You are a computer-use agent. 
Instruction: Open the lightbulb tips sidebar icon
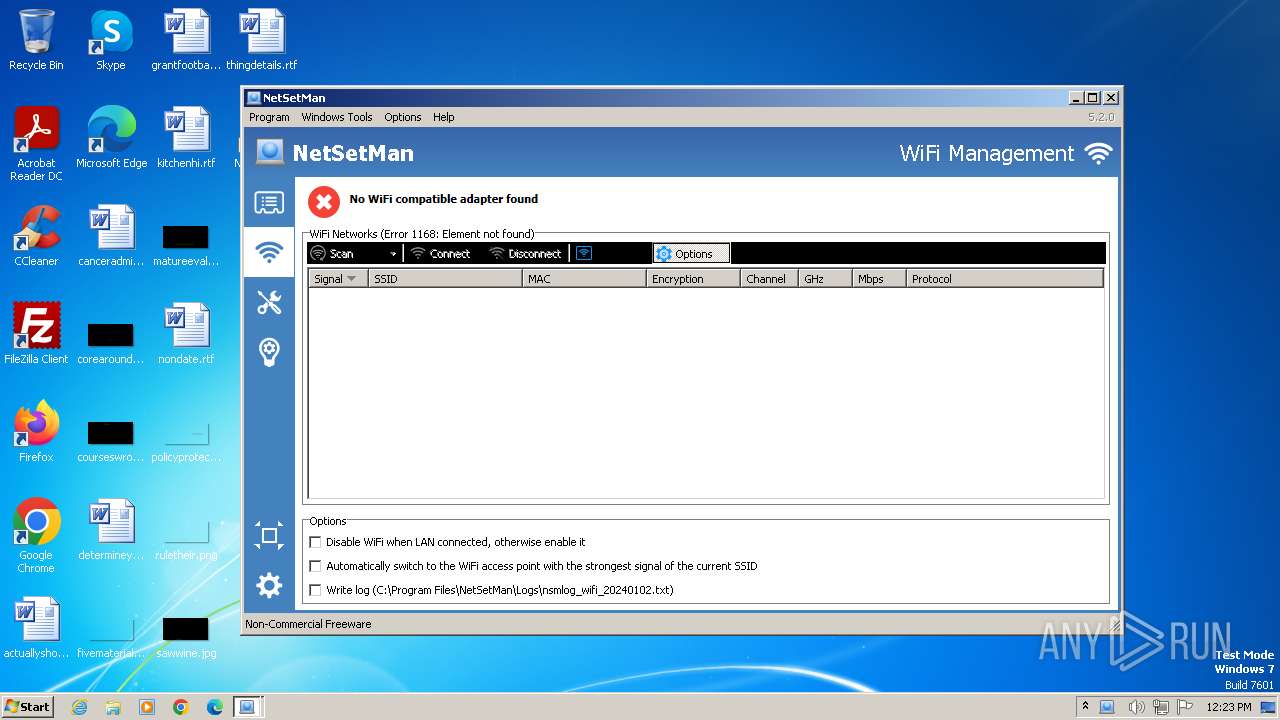point(269,351)
